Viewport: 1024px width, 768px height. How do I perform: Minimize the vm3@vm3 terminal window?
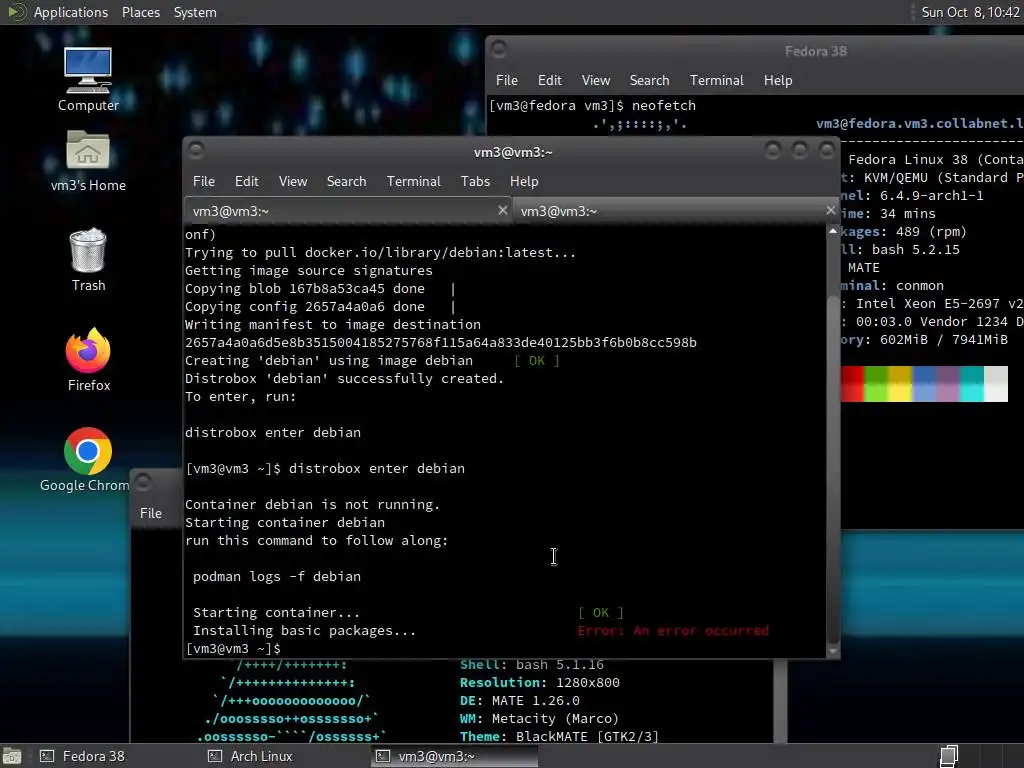773,151
